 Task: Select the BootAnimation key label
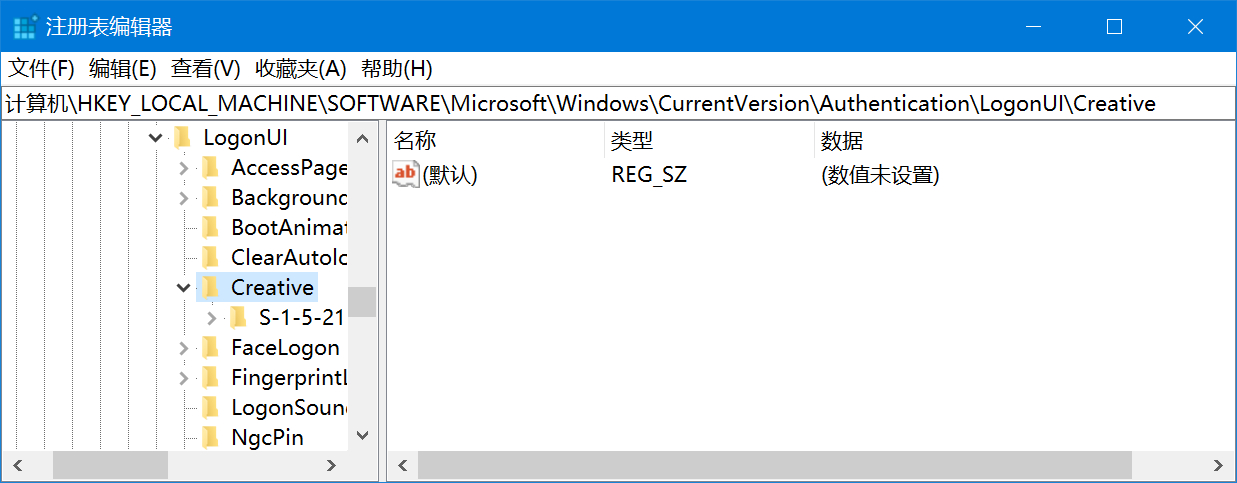click(x=289, y=228)
